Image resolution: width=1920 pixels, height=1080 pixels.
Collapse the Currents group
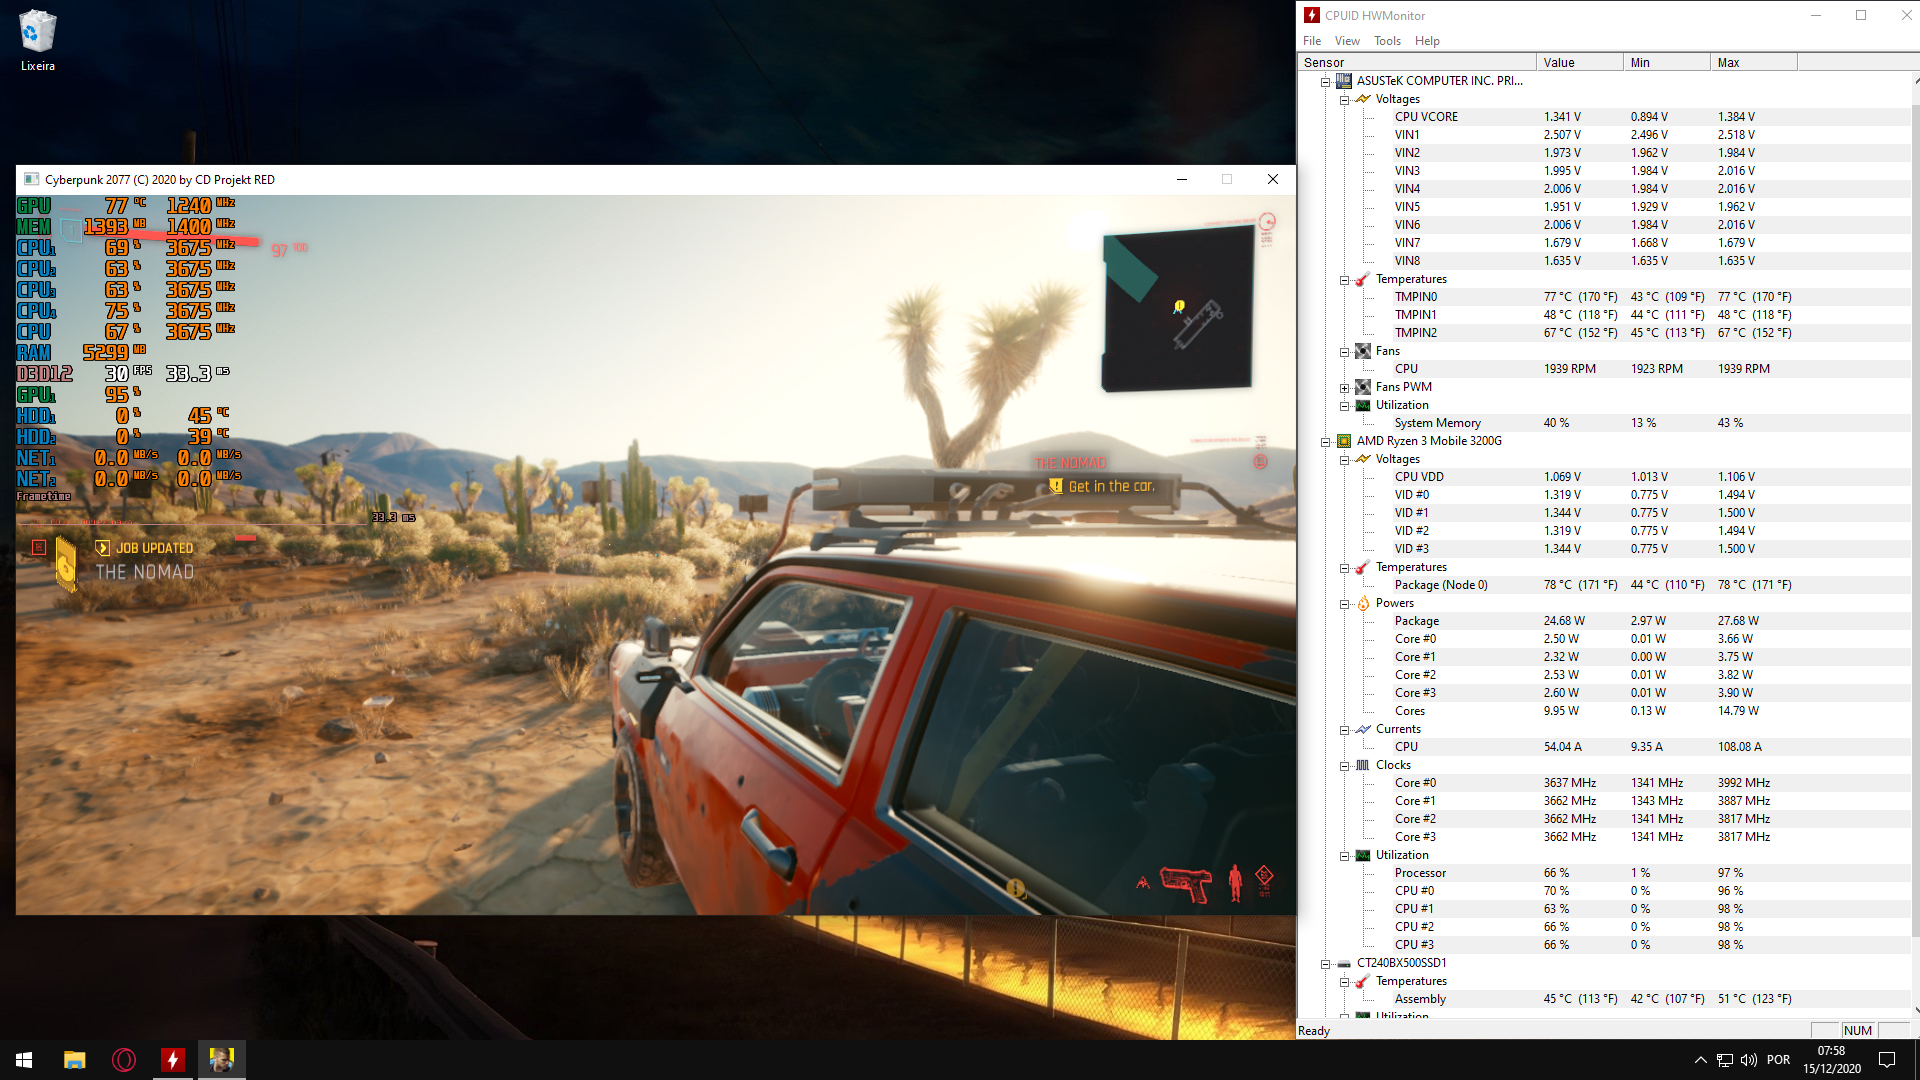click(1345, 729)
